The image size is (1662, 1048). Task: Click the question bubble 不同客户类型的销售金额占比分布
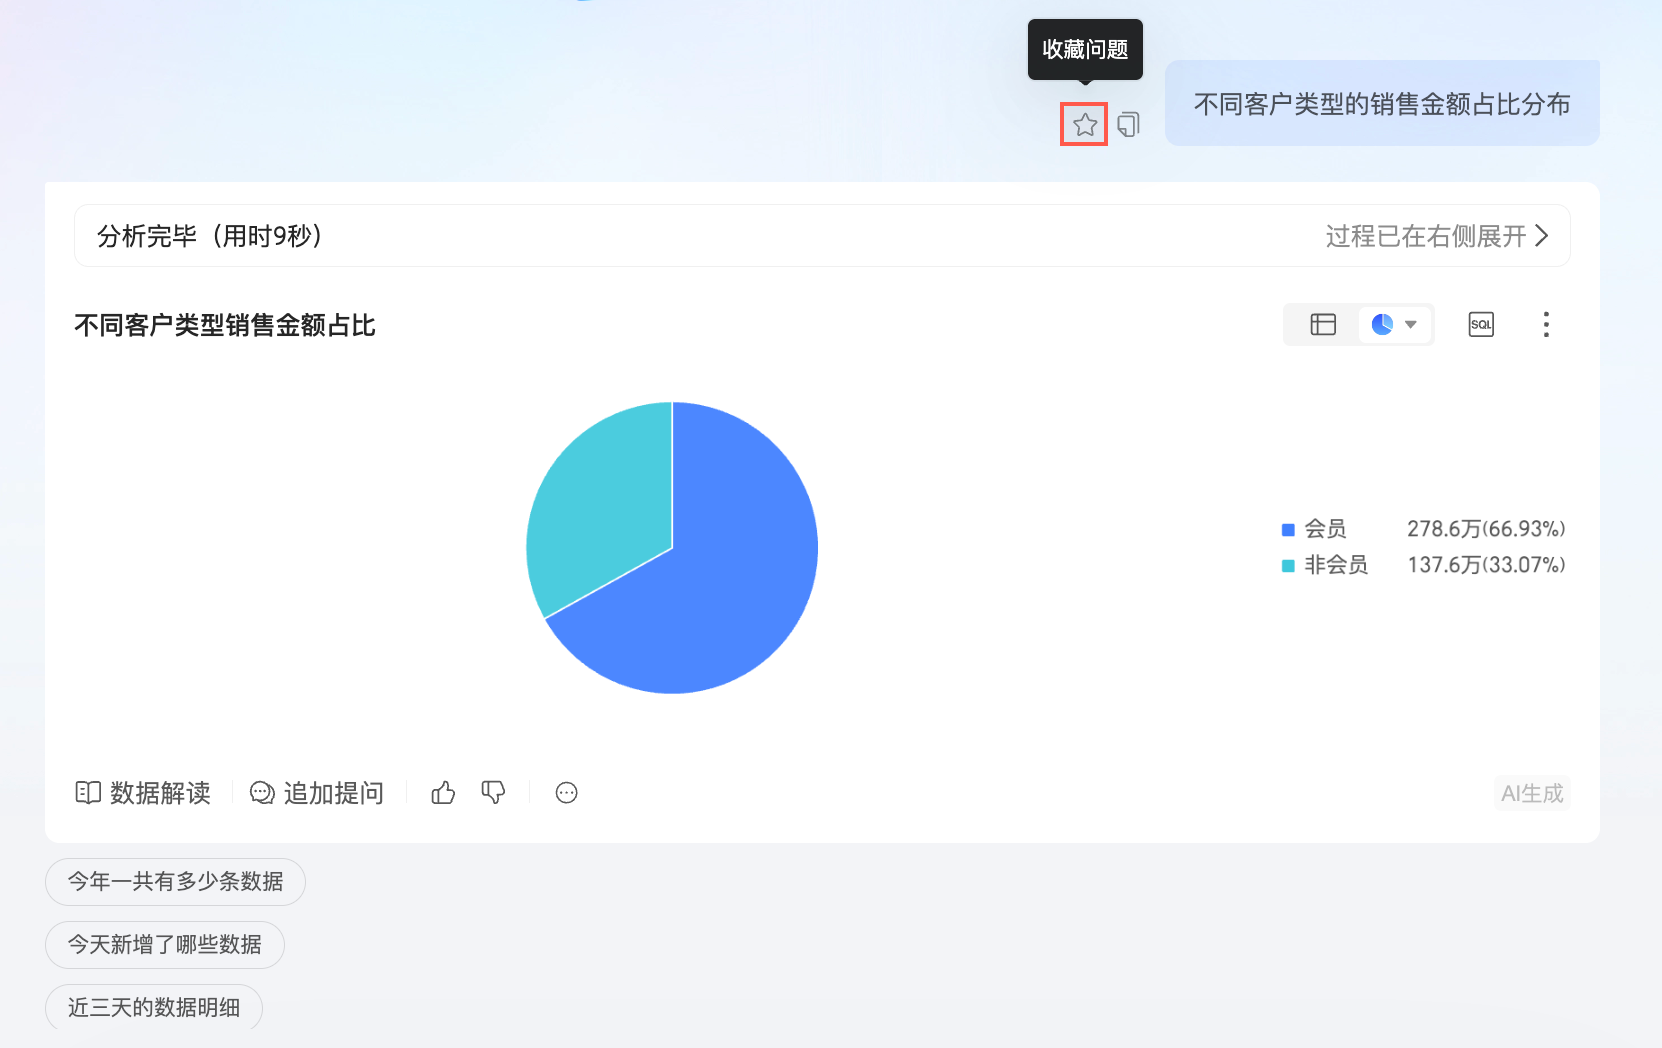coord(1382,104)
